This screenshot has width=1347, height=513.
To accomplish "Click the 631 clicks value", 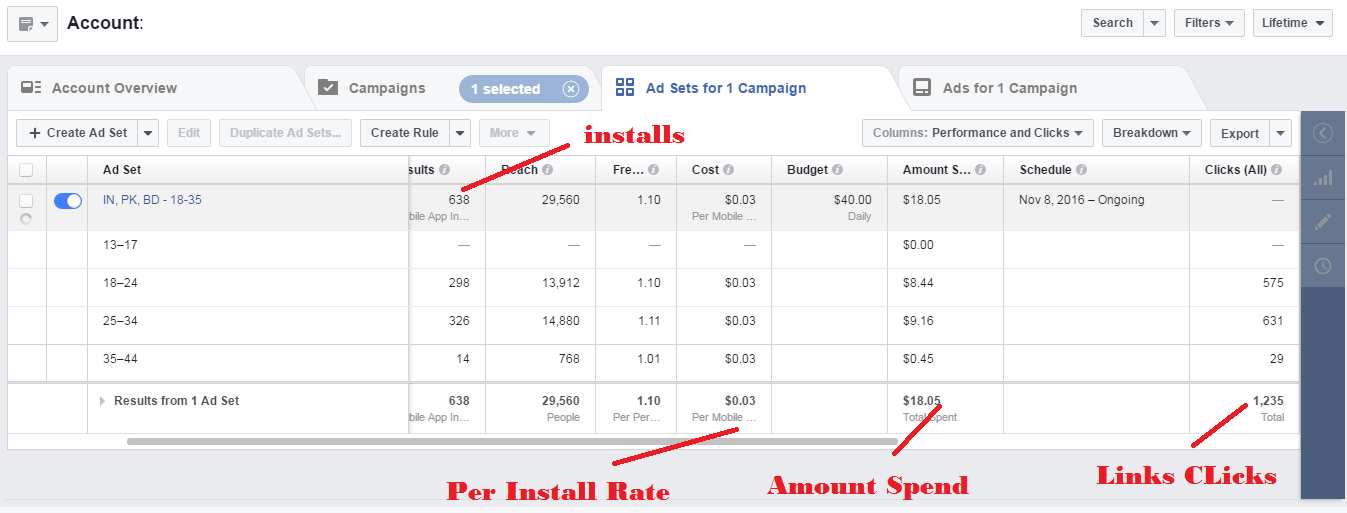I will click(x=1273, y=321).
